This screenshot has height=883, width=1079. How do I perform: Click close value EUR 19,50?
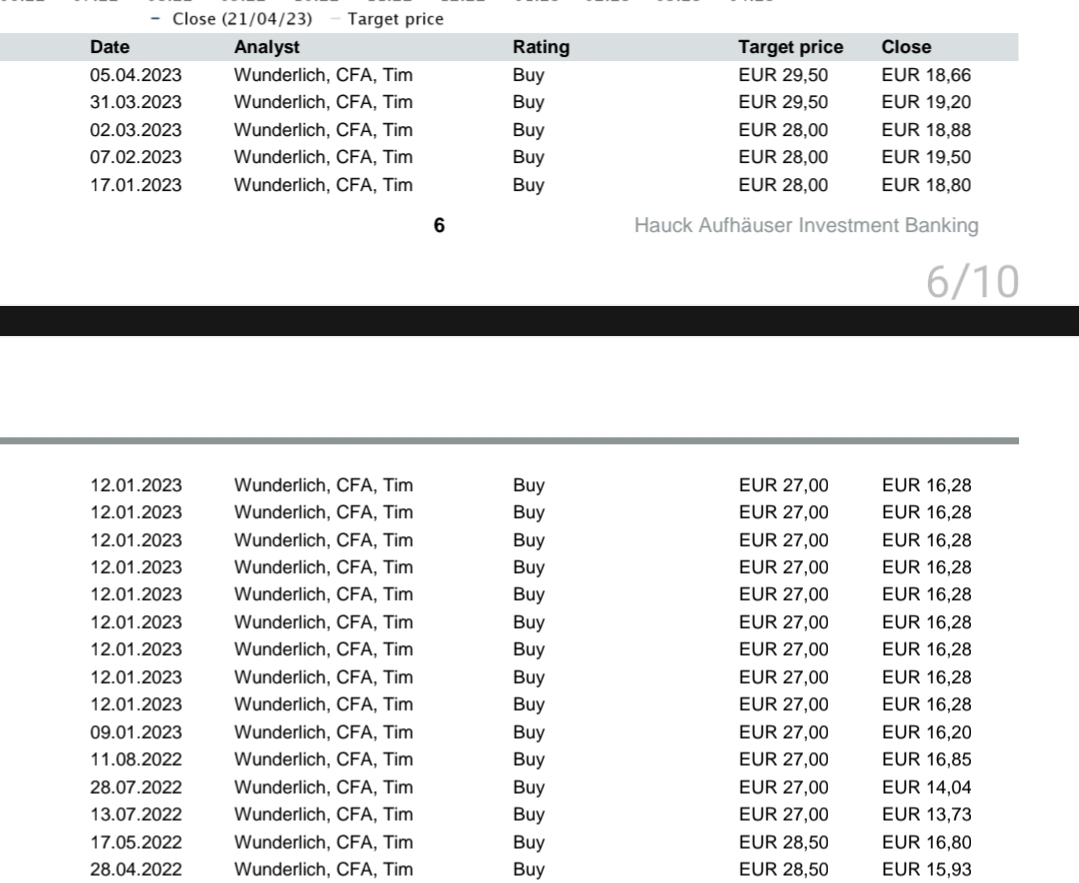point(926,157)
